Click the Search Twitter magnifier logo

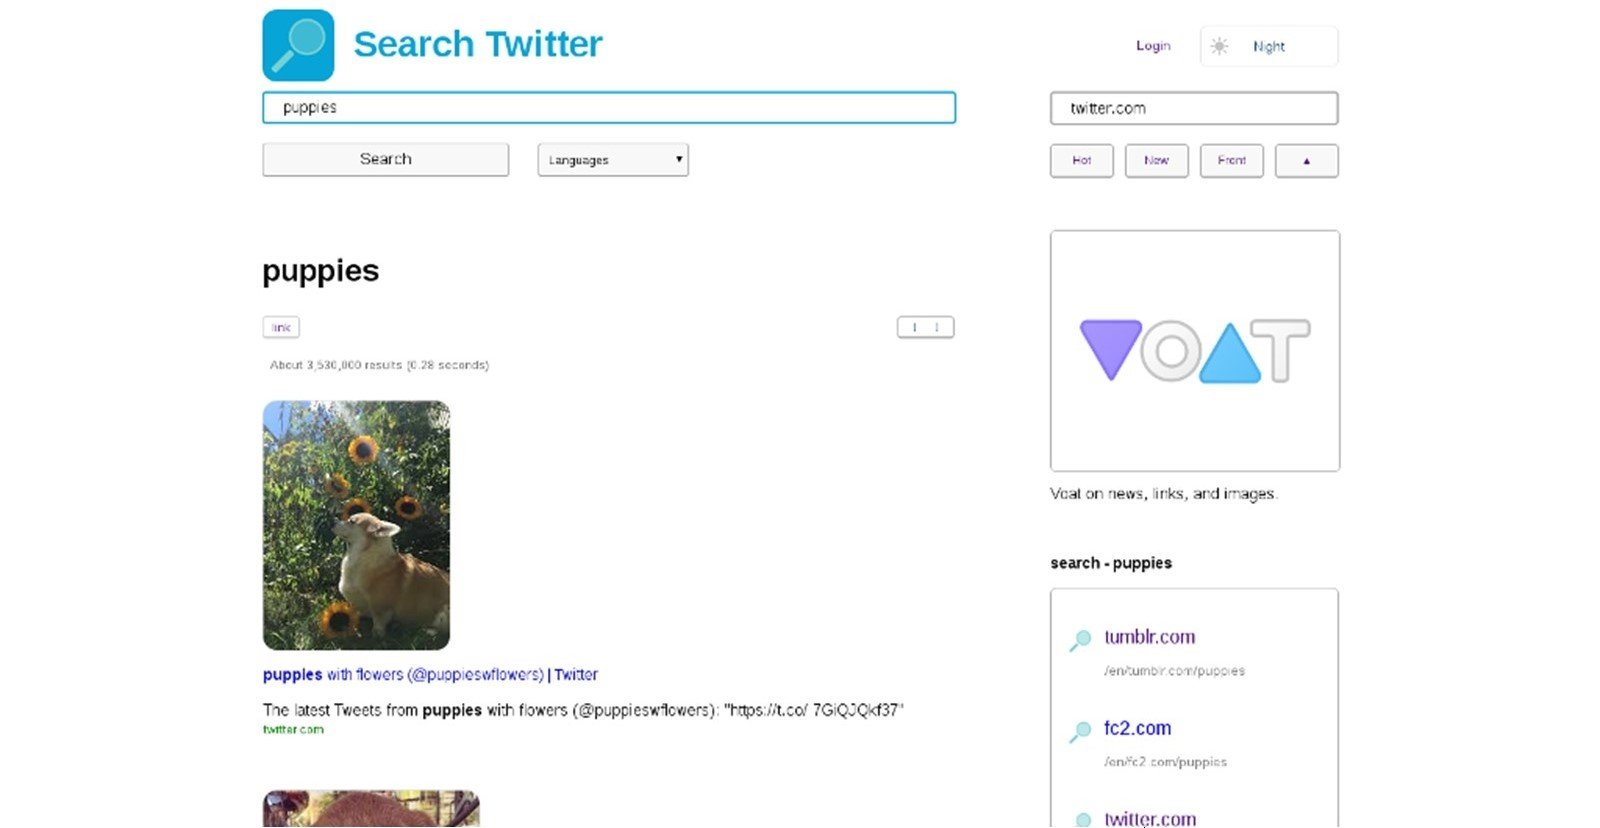pyautogui.click(x=298, y=45)
